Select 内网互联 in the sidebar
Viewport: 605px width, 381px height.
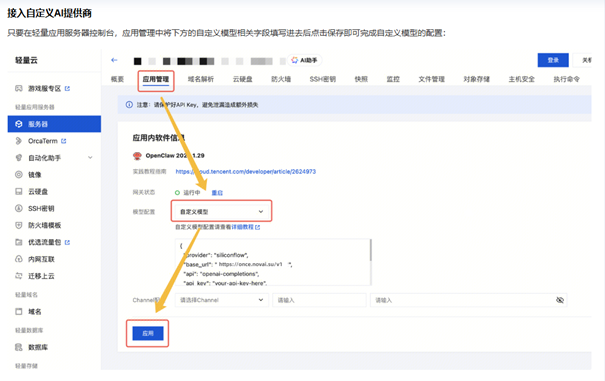41,259
